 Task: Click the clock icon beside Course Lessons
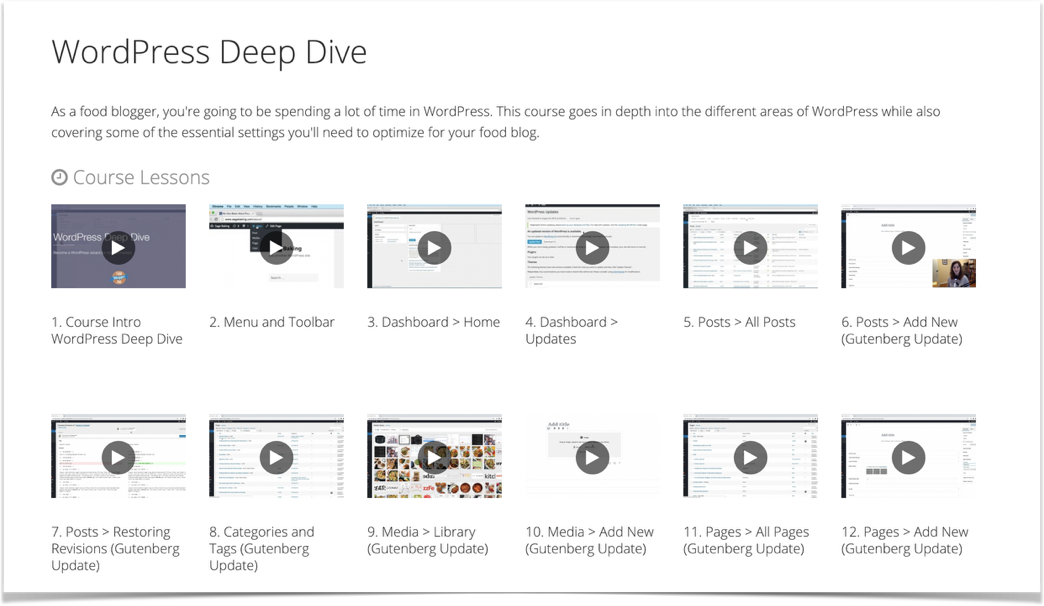point(59,177)
